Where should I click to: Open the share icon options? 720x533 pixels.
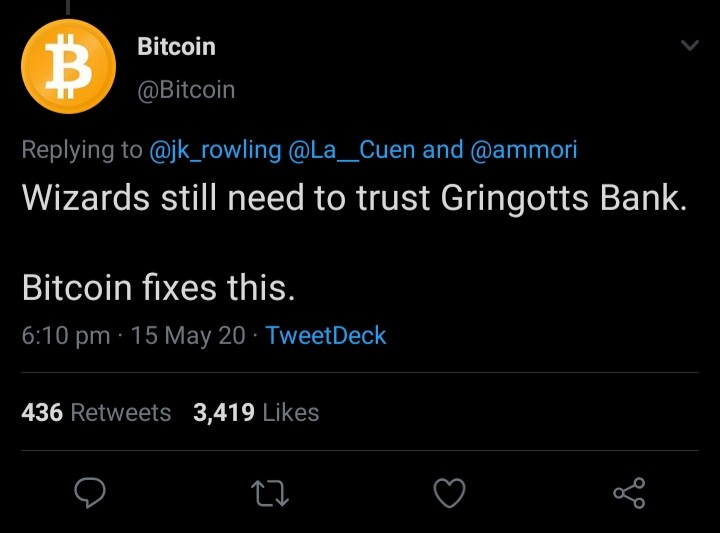point(629,492)
